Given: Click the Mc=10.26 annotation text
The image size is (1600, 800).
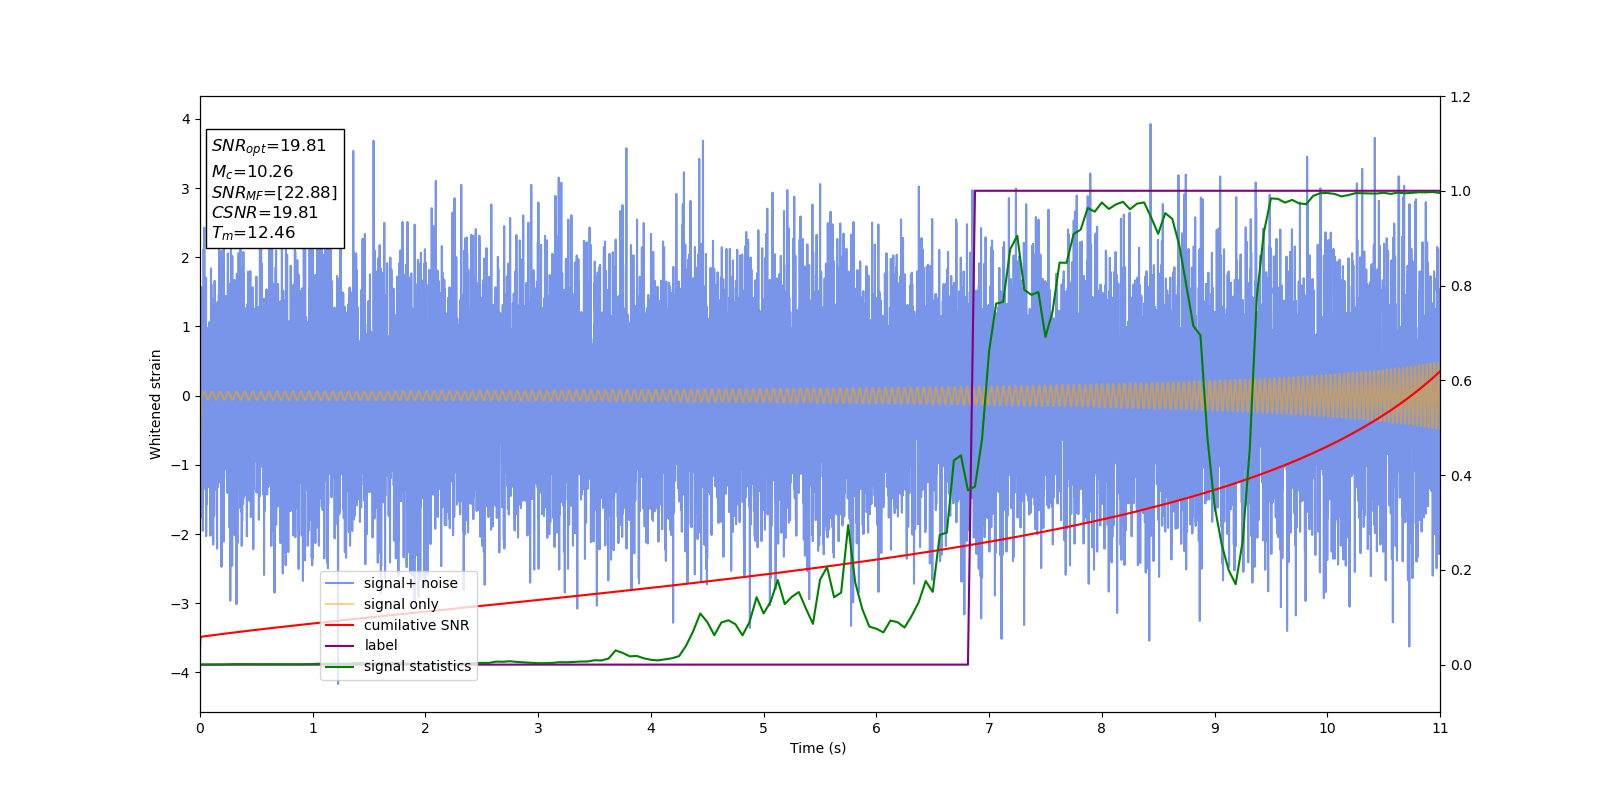Looking at the screenshot, I should [252, 172].
